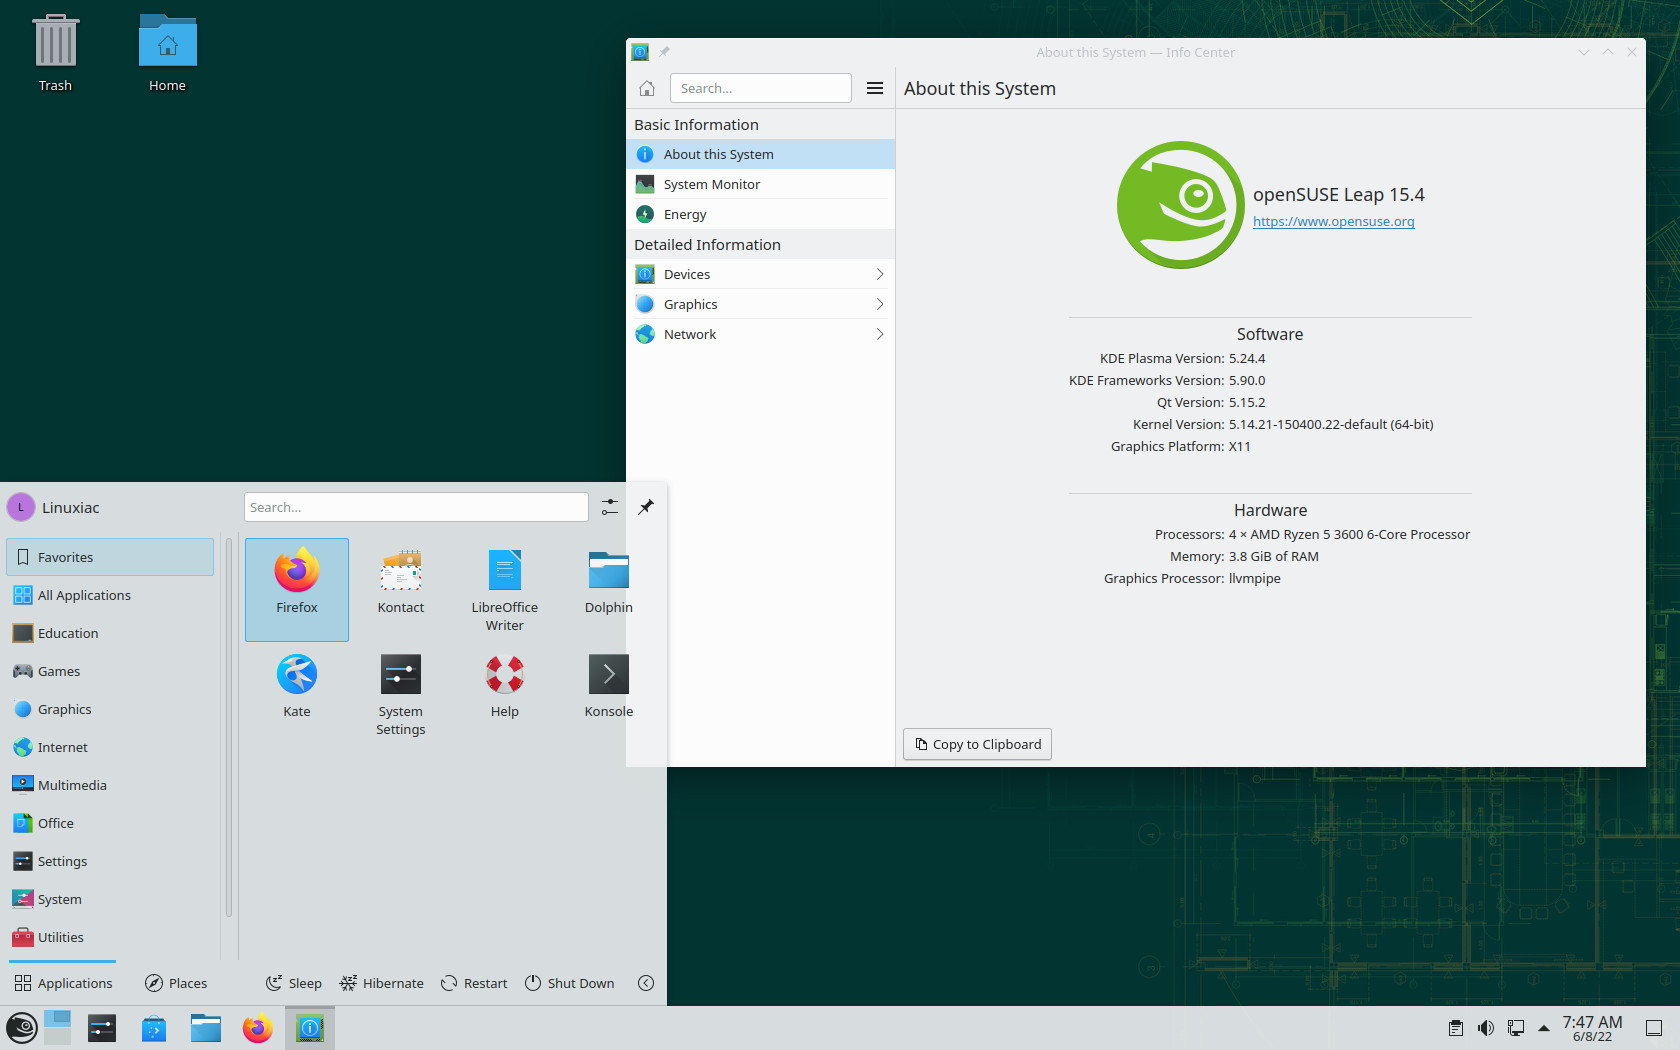
Task: Click the Shut Down button
Action: [570, 983]
